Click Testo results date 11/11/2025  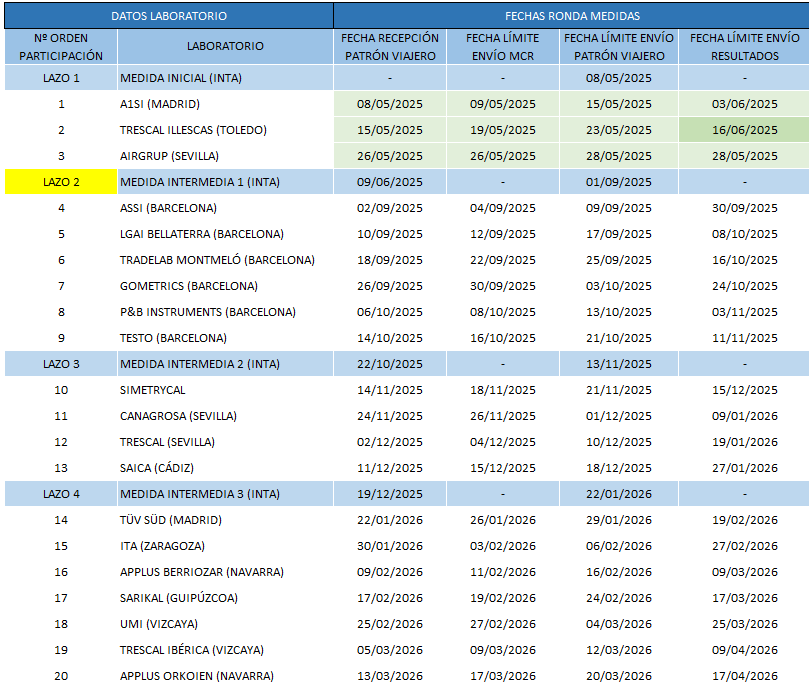point(745,338)
